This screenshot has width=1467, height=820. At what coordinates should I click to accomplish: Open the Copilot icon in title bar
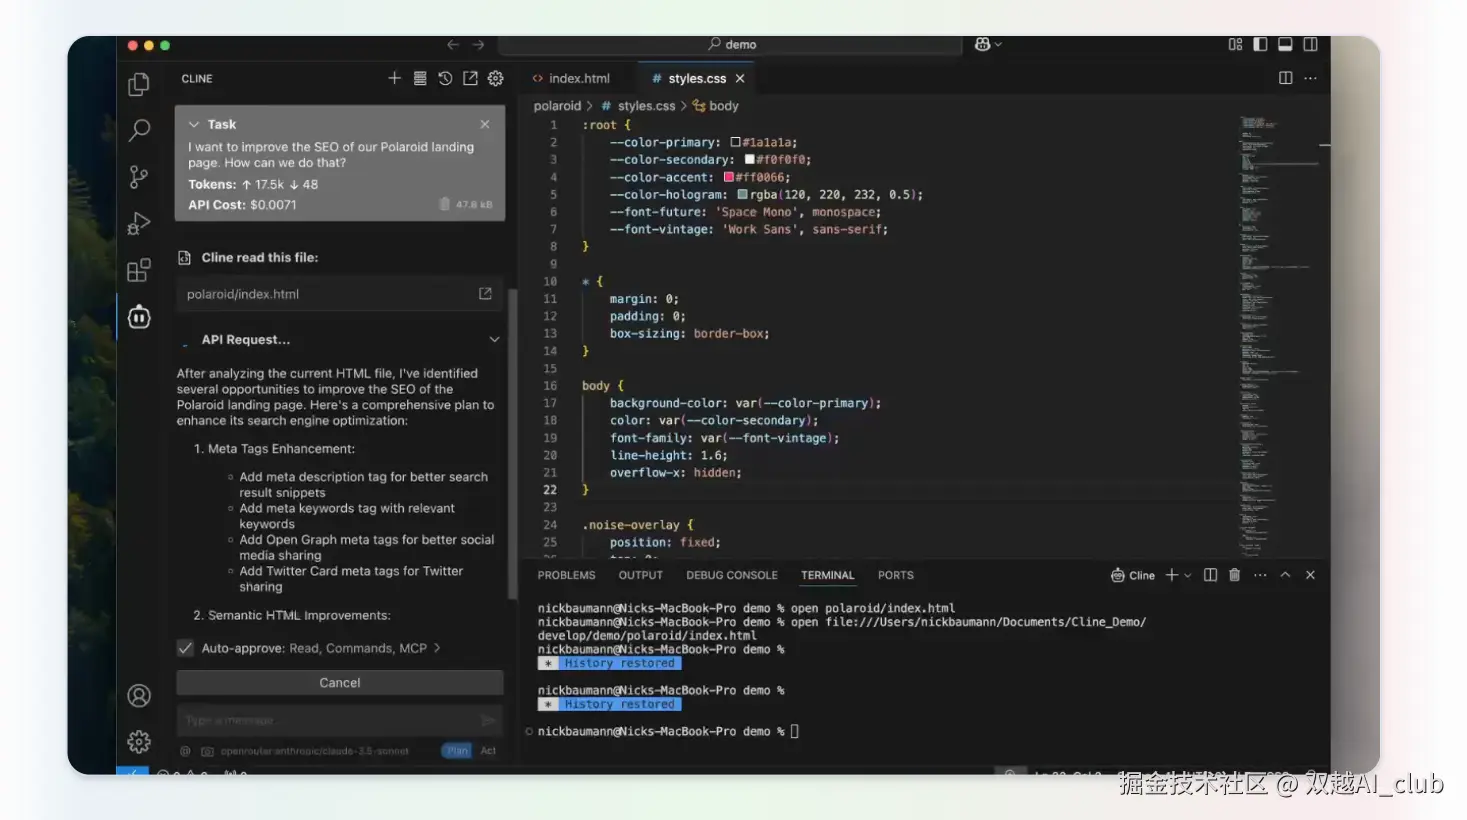click(x=982, y=44)
